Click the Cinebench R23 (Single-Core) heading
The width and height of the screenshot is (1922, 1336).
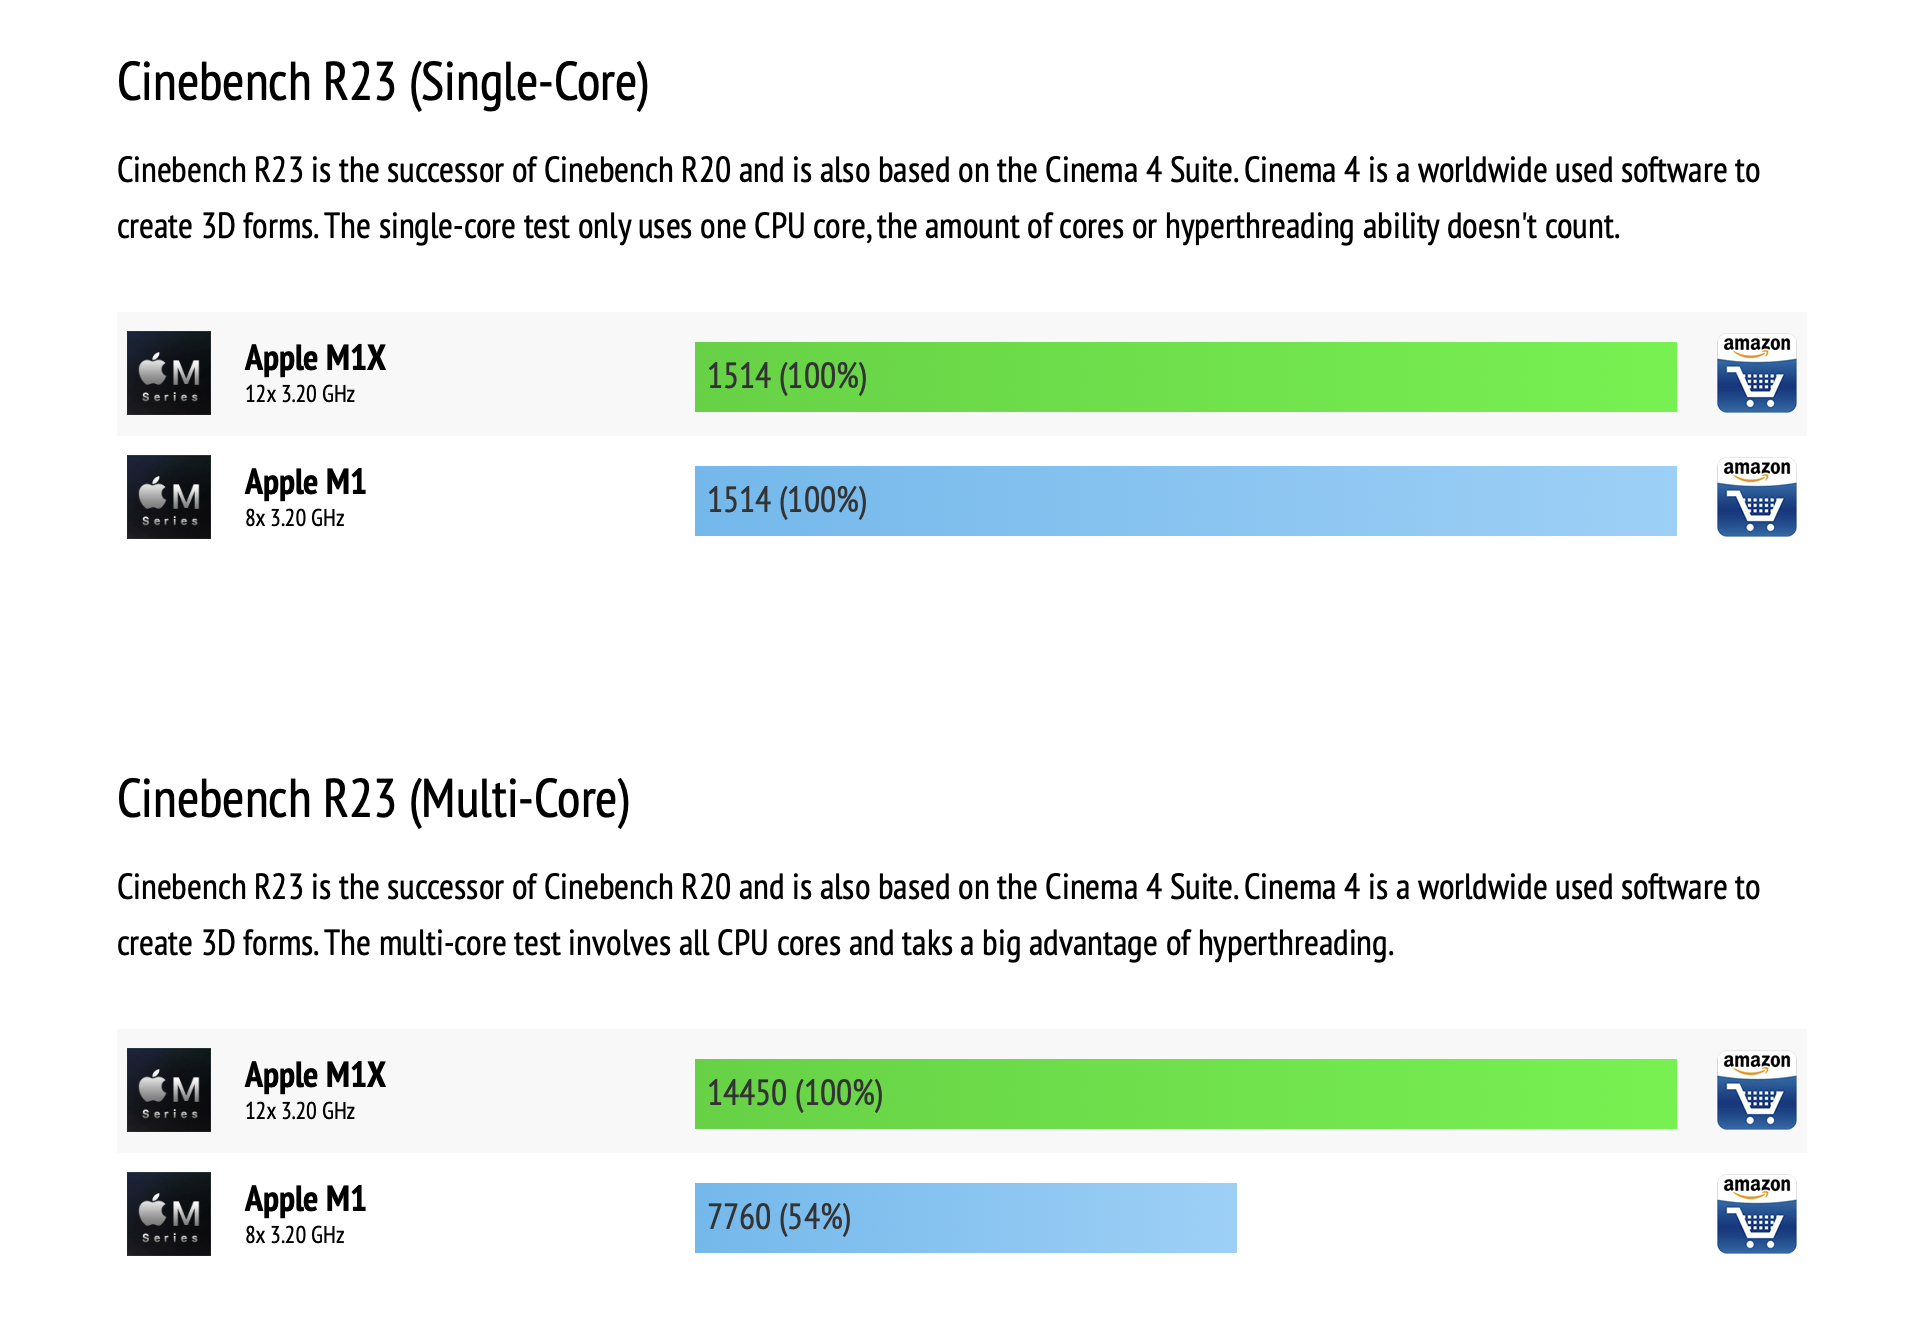[x=383, y=82]
